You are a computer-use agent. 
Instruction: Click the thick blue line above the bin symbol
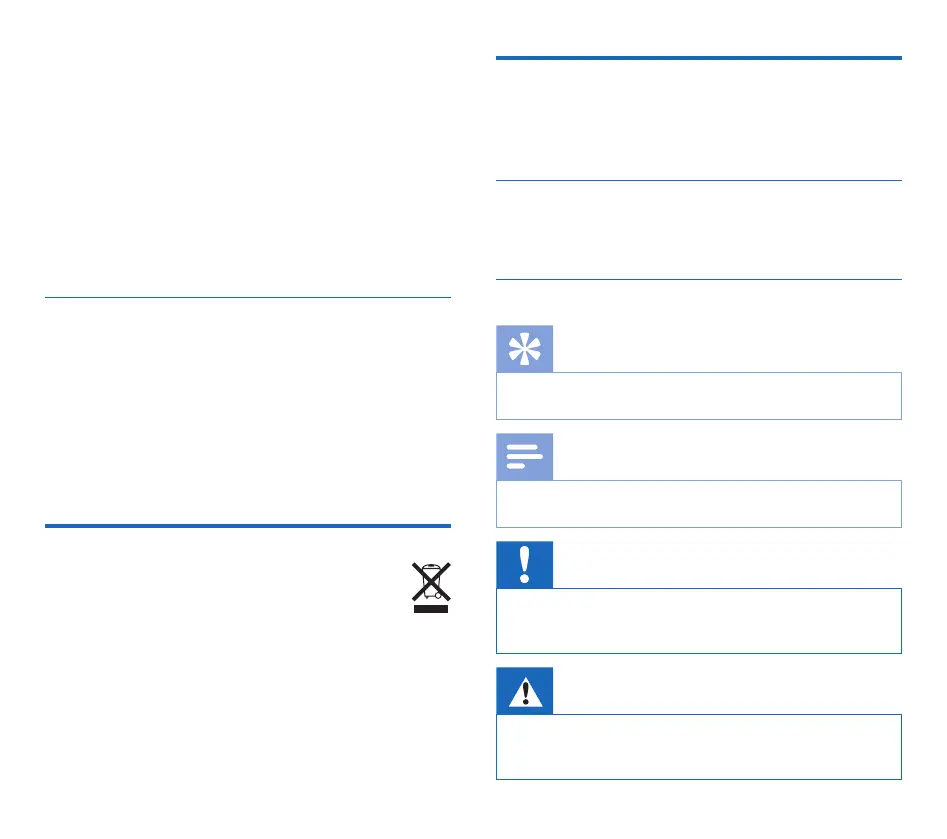pyautogui.click(x=248, y=524)
